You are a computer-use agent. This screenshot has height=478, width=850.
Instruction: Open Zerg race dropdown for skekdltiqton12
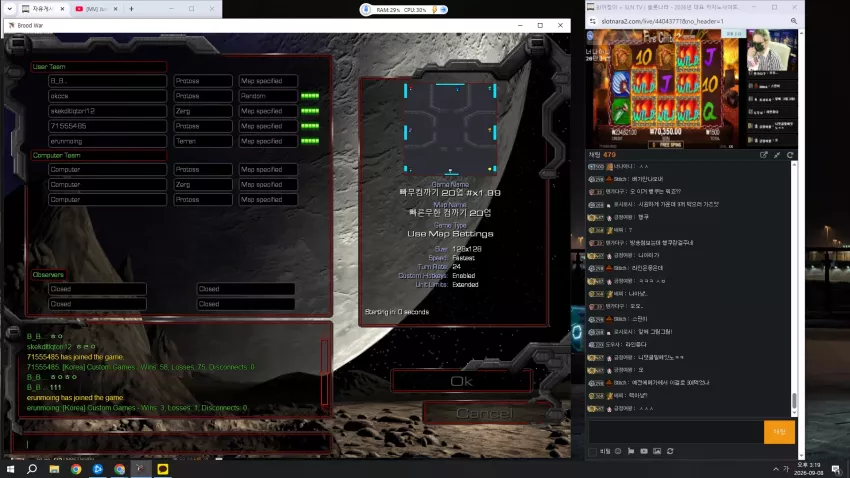click(x=203, y=111)
